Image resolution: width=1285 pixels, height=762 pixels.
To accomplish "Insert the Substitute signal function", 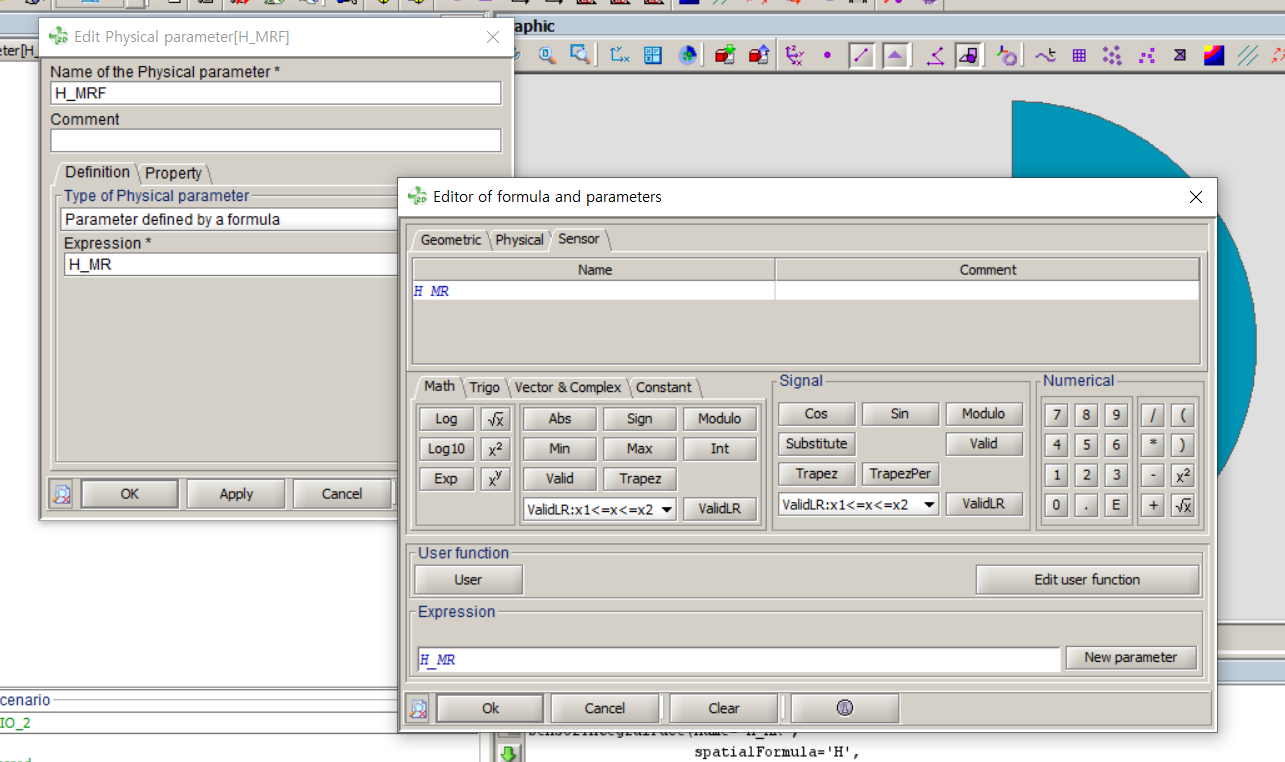I will pyautogui.click(x=816, y=444).
